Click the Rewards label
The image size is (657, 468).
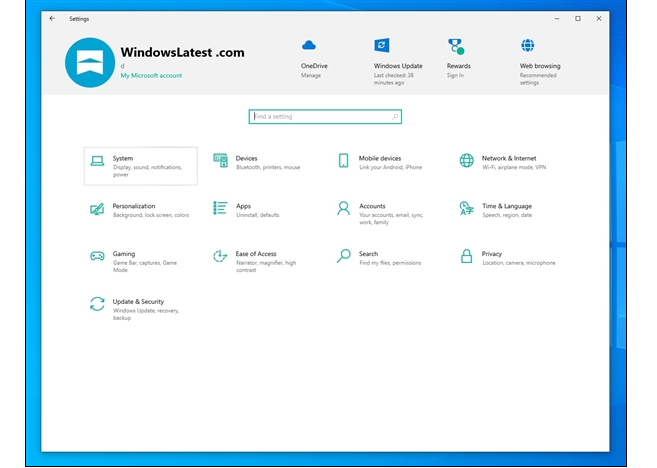[458, 66]
